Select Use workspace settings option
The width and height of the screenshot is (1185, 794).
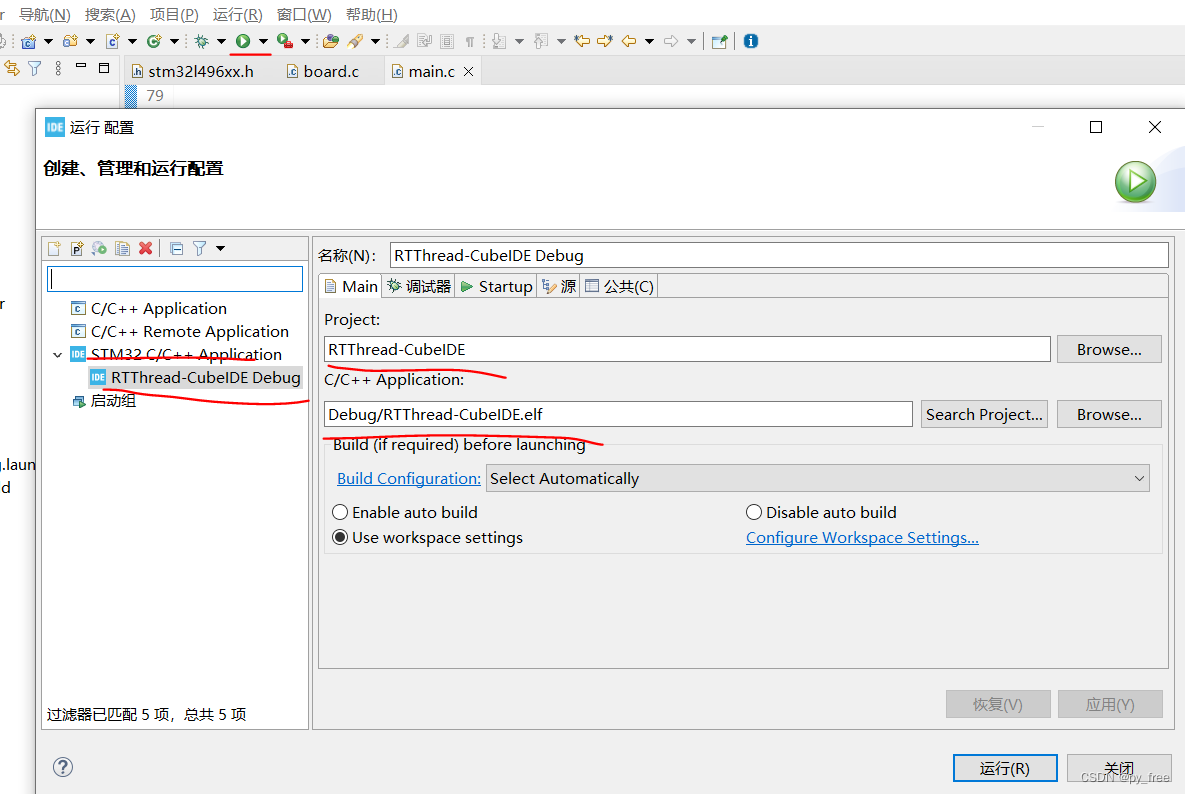pyautogui.click(x=341, y=538)
